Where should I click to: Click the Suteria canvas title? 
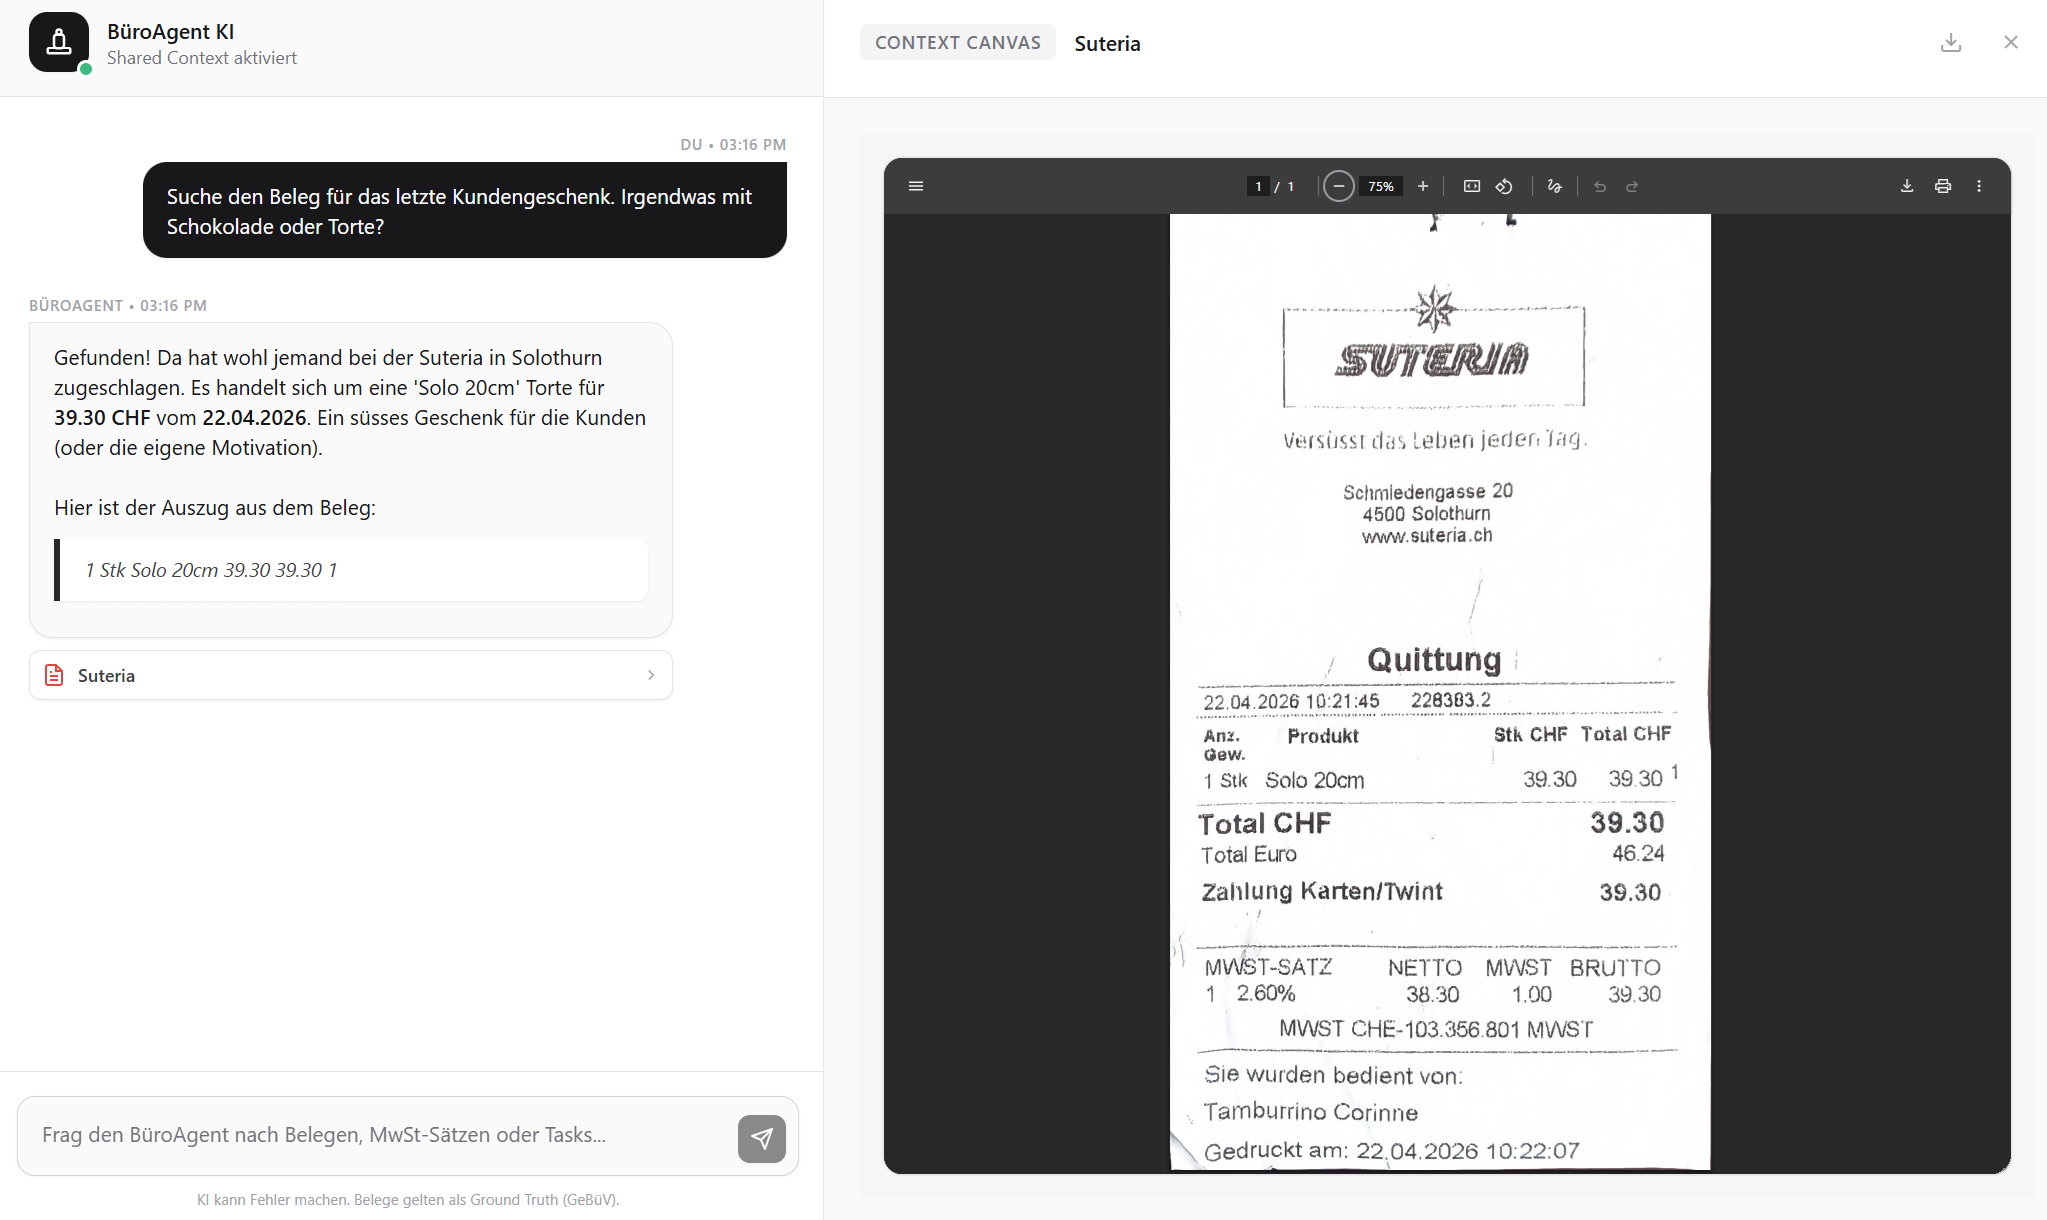tap(1107, 43)
